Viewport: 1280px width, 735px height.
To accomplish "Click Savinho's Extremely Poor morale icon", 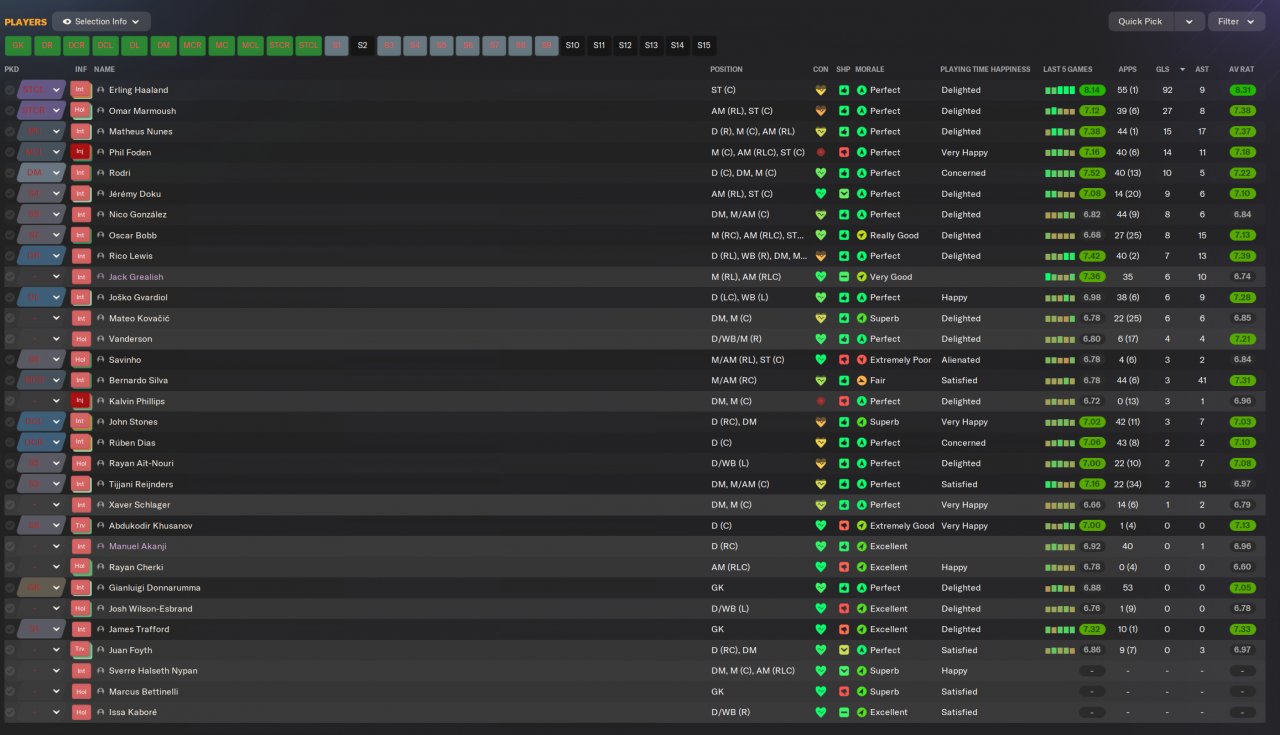I will click(x=862, y=360).
